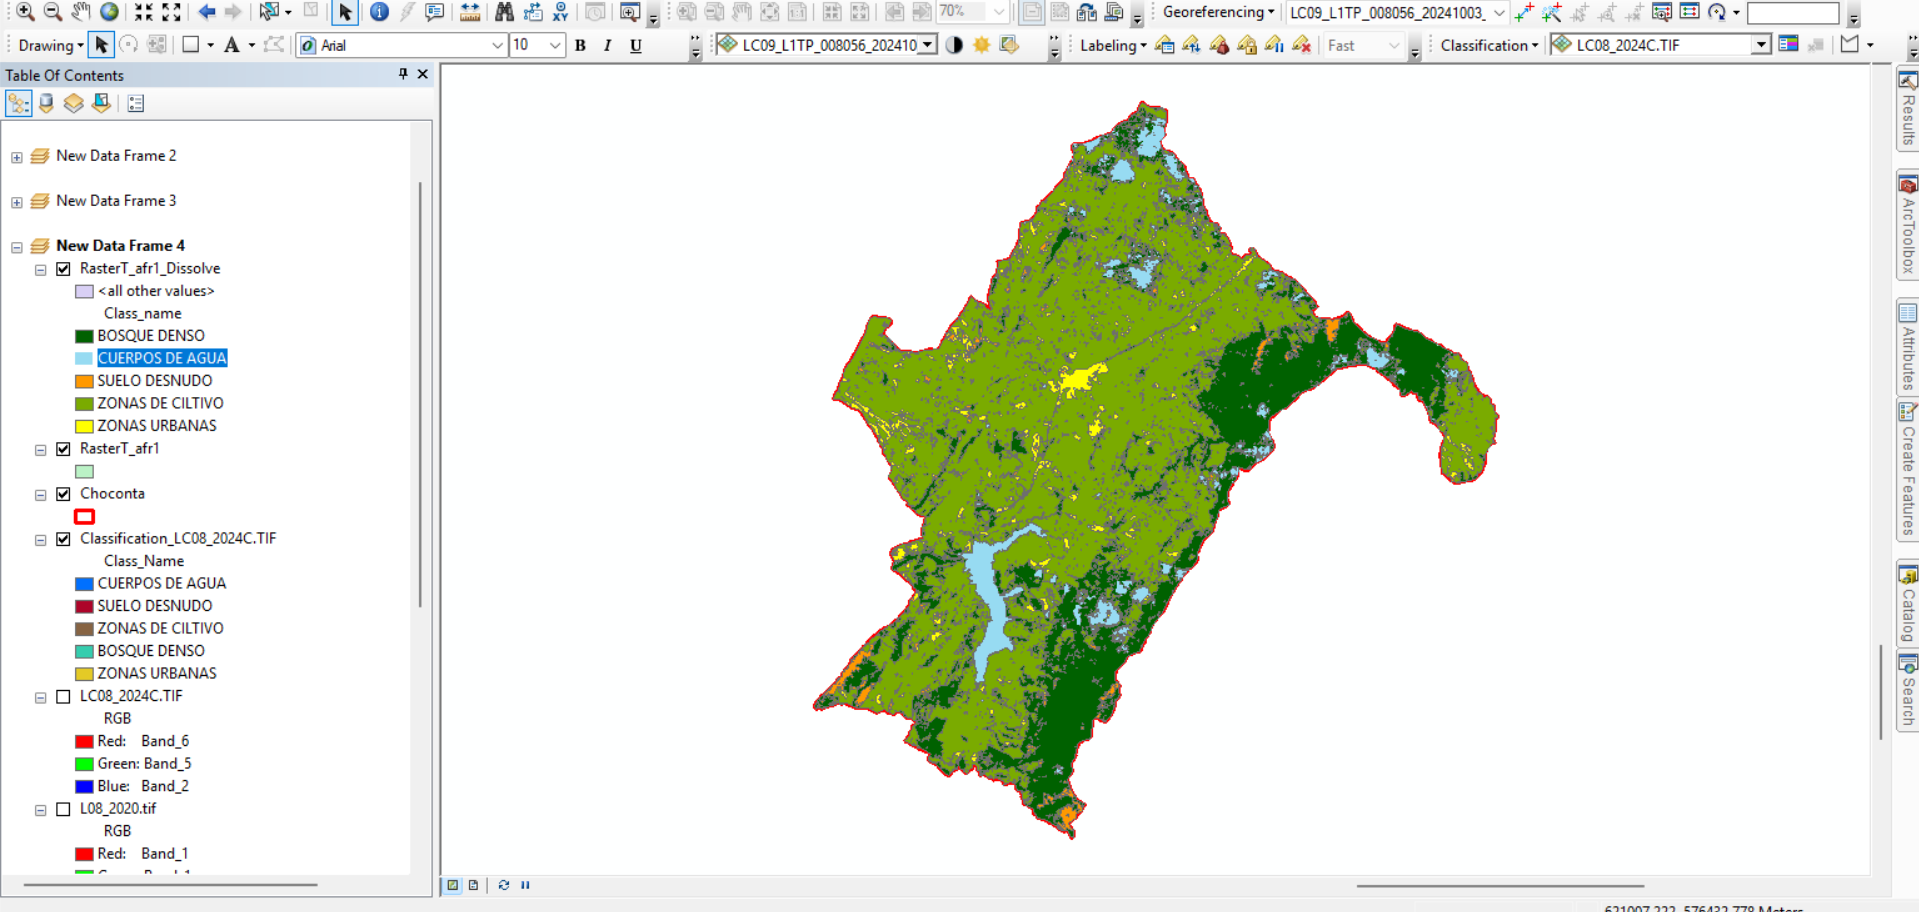Click the Training Sample Manager icon
The height and width of the screenshot is (912, 1919).
[1788, 45]
